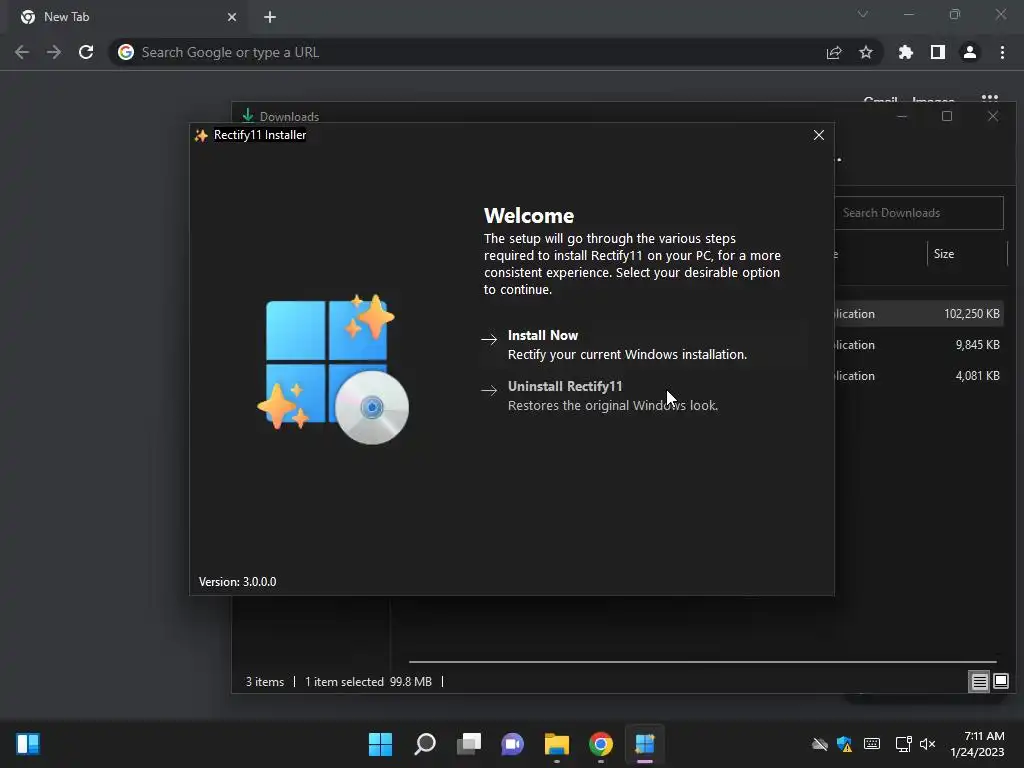Click the network tray icon
This screenshot has width=1024, height=768.
[x=903, y=744]
